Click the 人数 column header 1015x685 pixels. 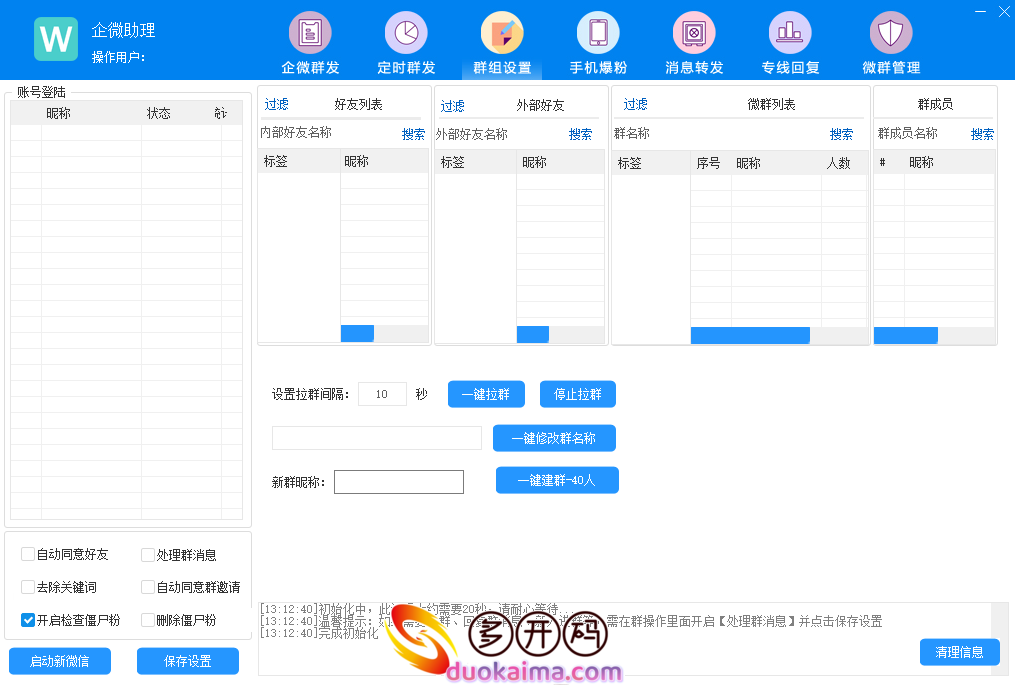tap(838, 163)
